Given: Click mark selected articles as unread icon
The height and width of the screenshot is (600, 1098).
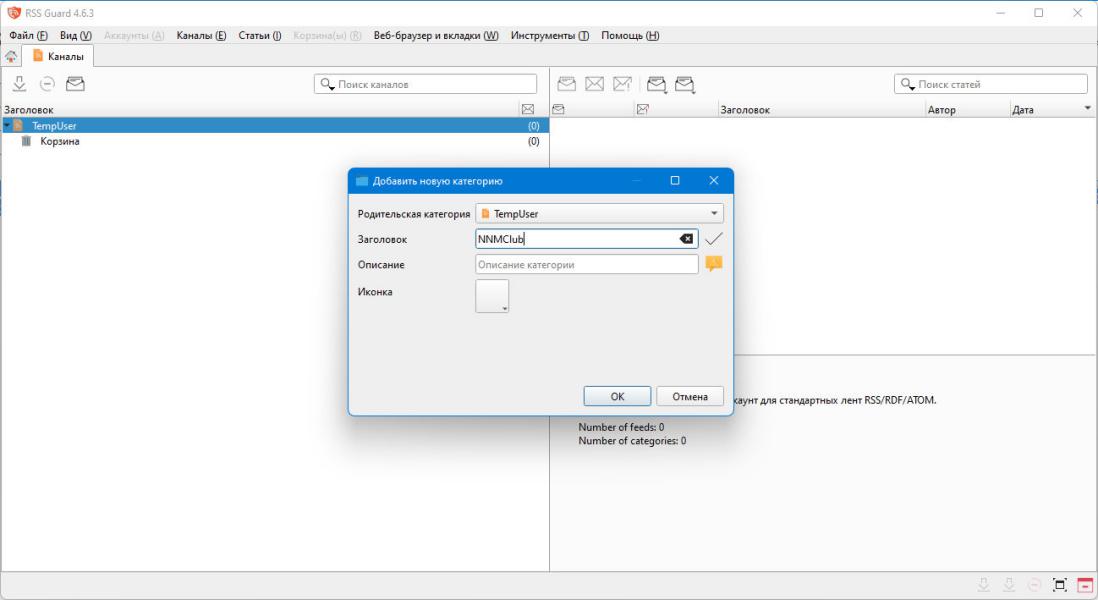Looking at the screenshot, I should click(595, 84).
